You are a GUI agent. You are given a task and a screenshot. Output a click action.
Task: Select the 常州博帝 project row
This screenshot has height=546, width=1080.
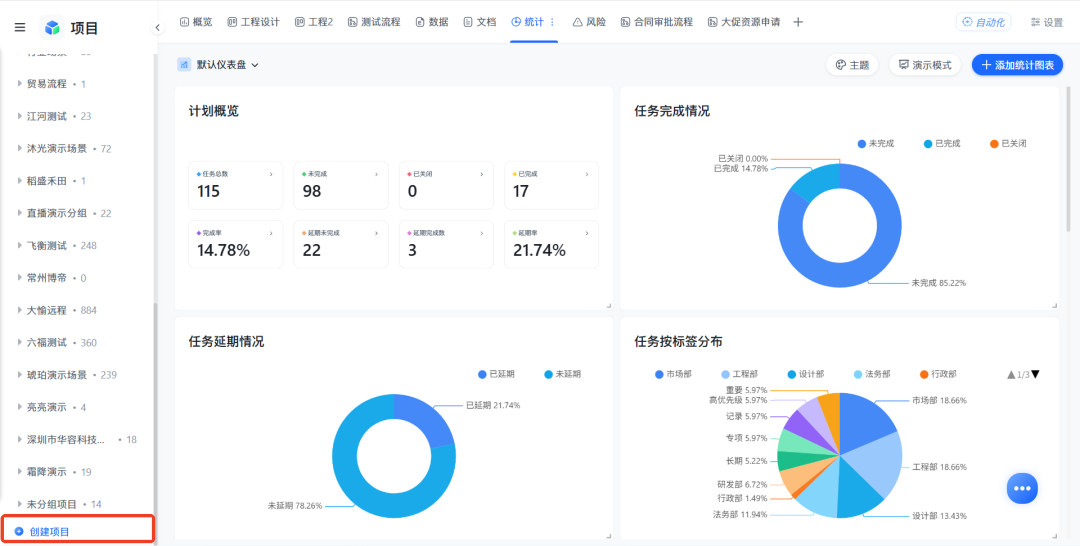[x=77, y=278]
